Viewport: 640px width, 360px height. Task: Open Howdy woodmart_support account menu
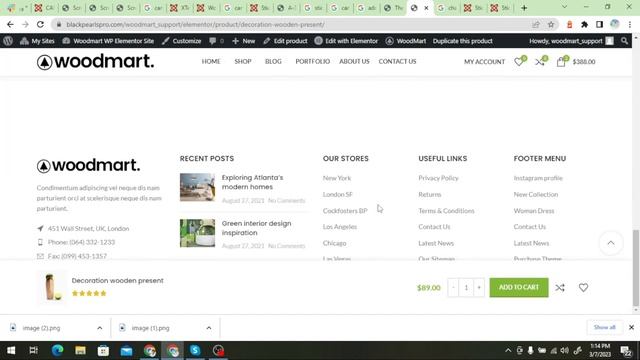[571, 41]
